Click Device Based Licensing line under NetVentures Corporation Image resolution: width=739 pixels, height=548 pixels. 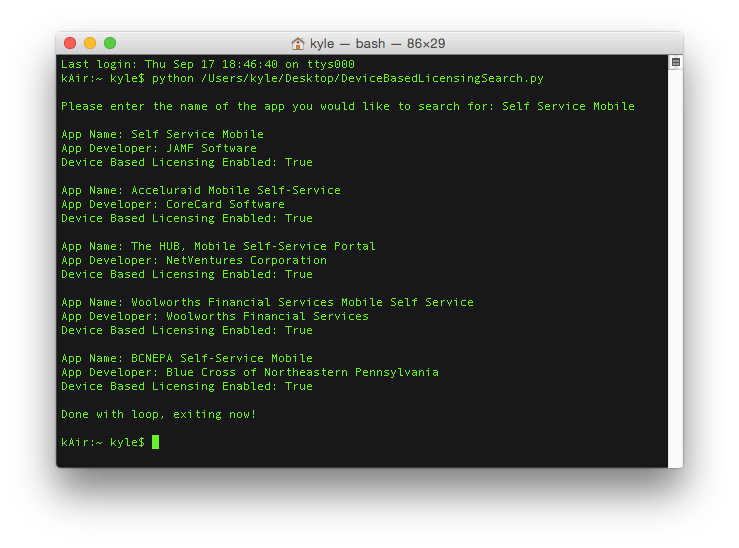(x=187, y=275)
